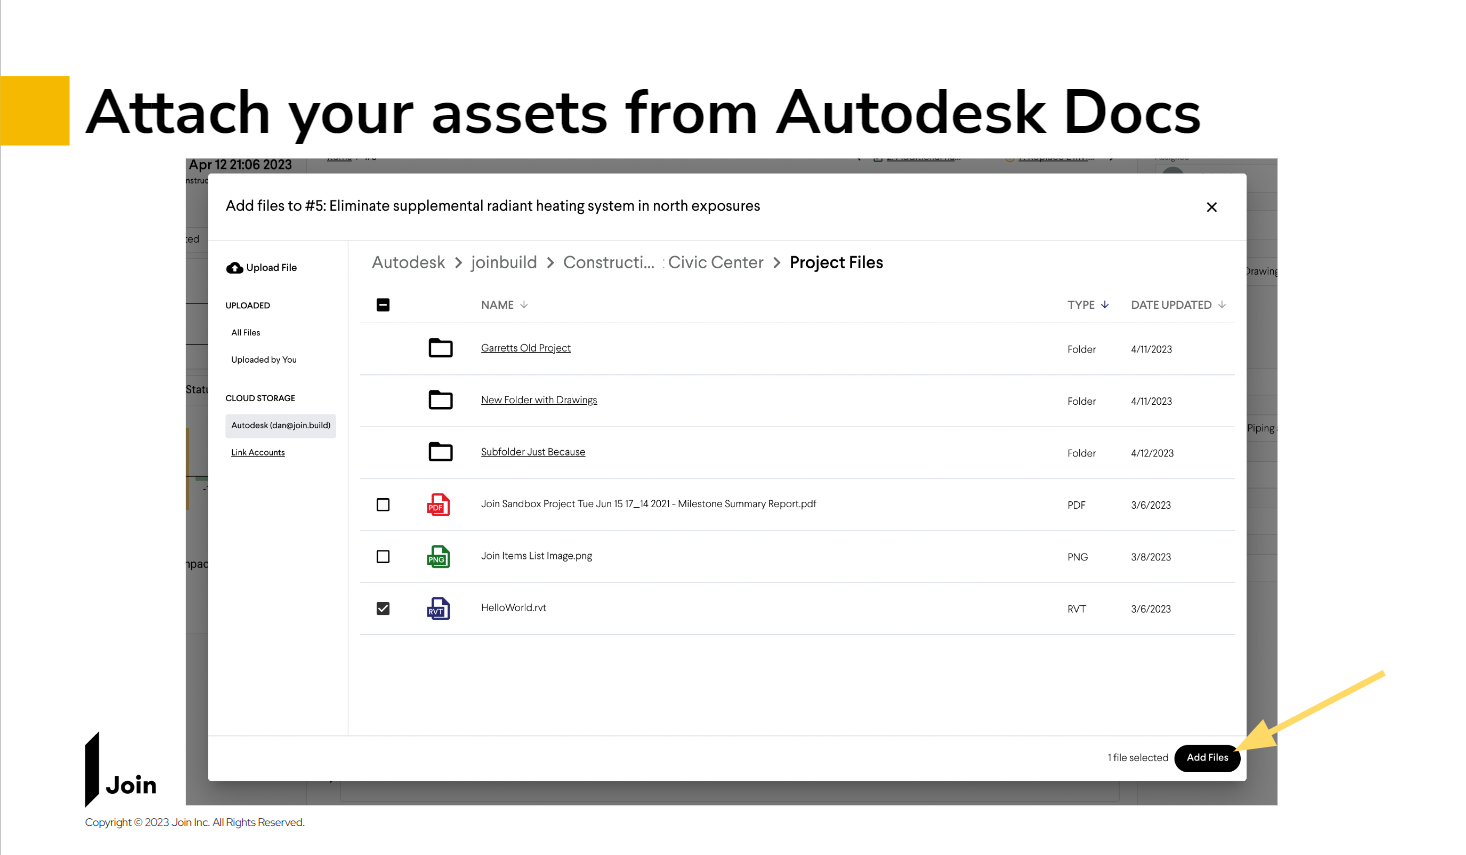
Task: Sort the file list by the NAME column
Action: click(504, 305)
